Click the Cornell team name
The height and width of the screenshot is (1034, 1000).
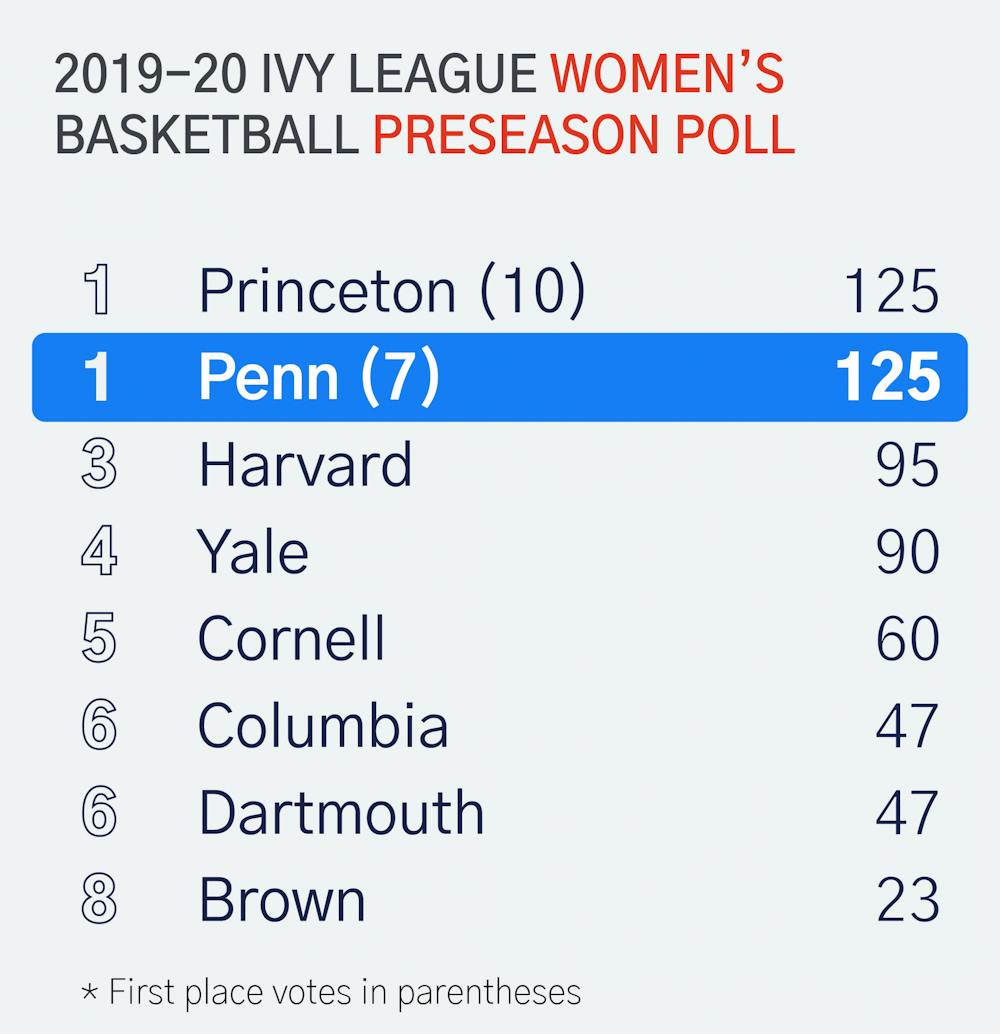[291, 639]
